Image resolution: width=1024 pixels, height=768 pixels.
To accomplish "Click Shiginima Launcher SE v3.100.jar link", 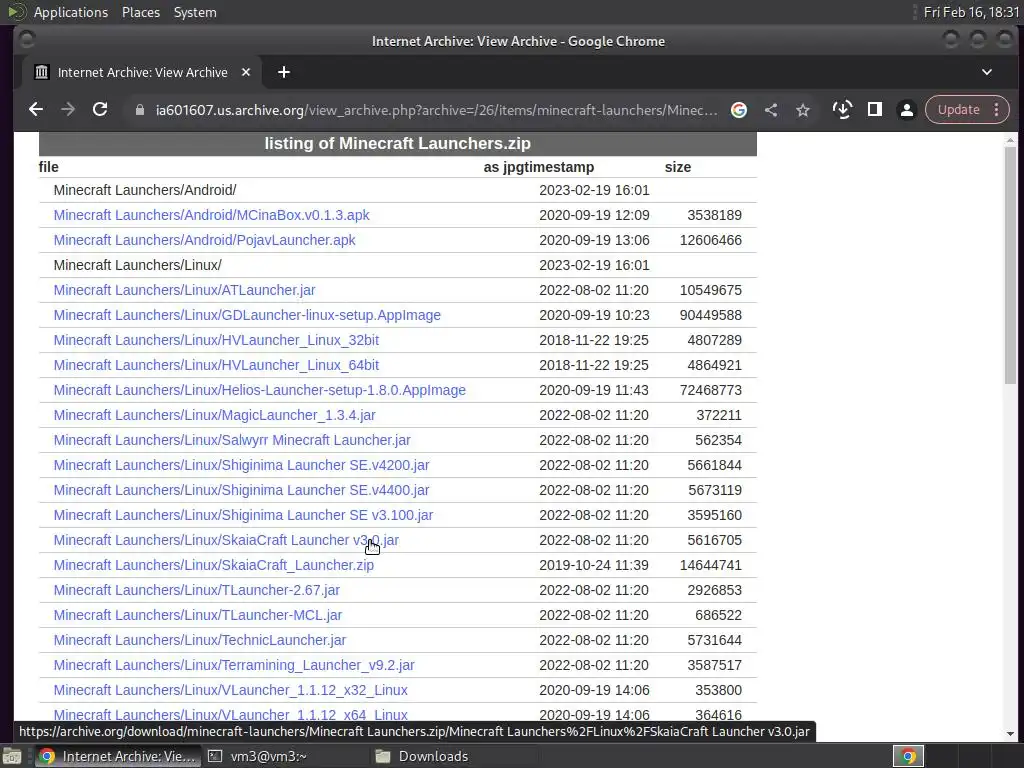I will coord(243,515).
